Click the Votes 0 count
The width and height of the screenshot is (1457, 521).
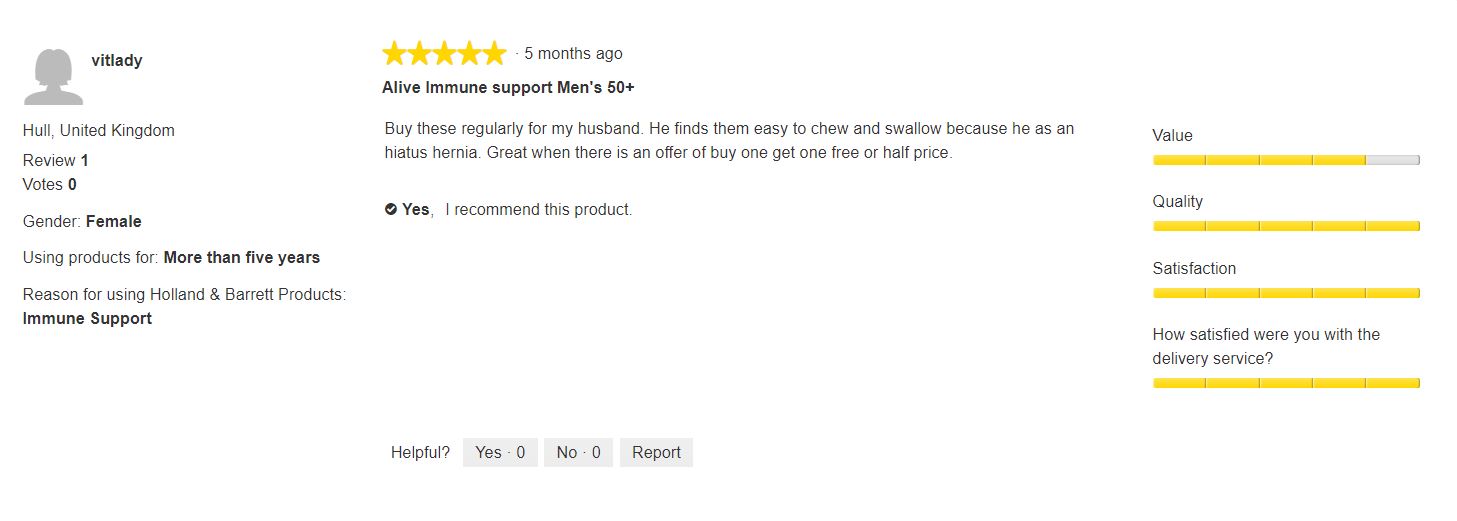click(50, 184)
